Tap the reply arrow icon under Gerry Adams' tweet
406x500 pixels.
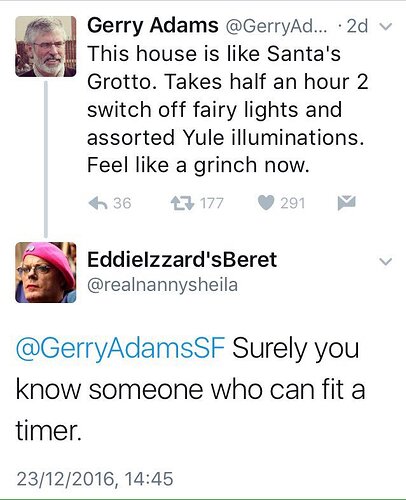pyautogui.click(x=98, y=203)
